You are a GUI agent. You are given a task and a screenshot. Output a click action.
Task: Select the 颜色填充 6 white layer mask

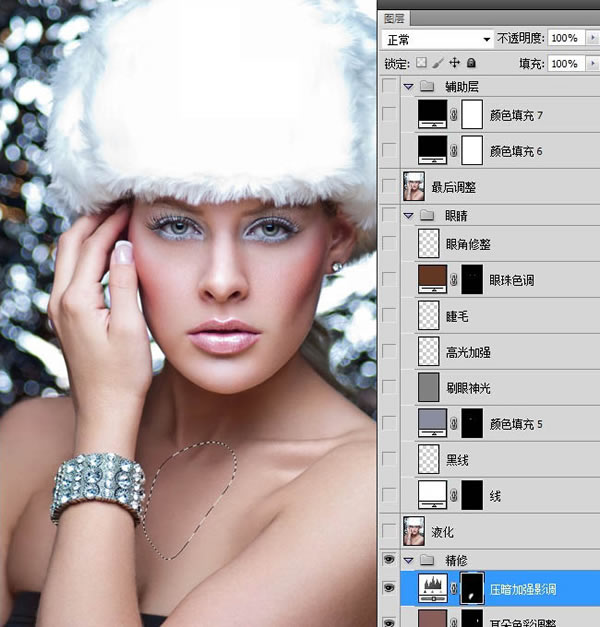[472, 150]
